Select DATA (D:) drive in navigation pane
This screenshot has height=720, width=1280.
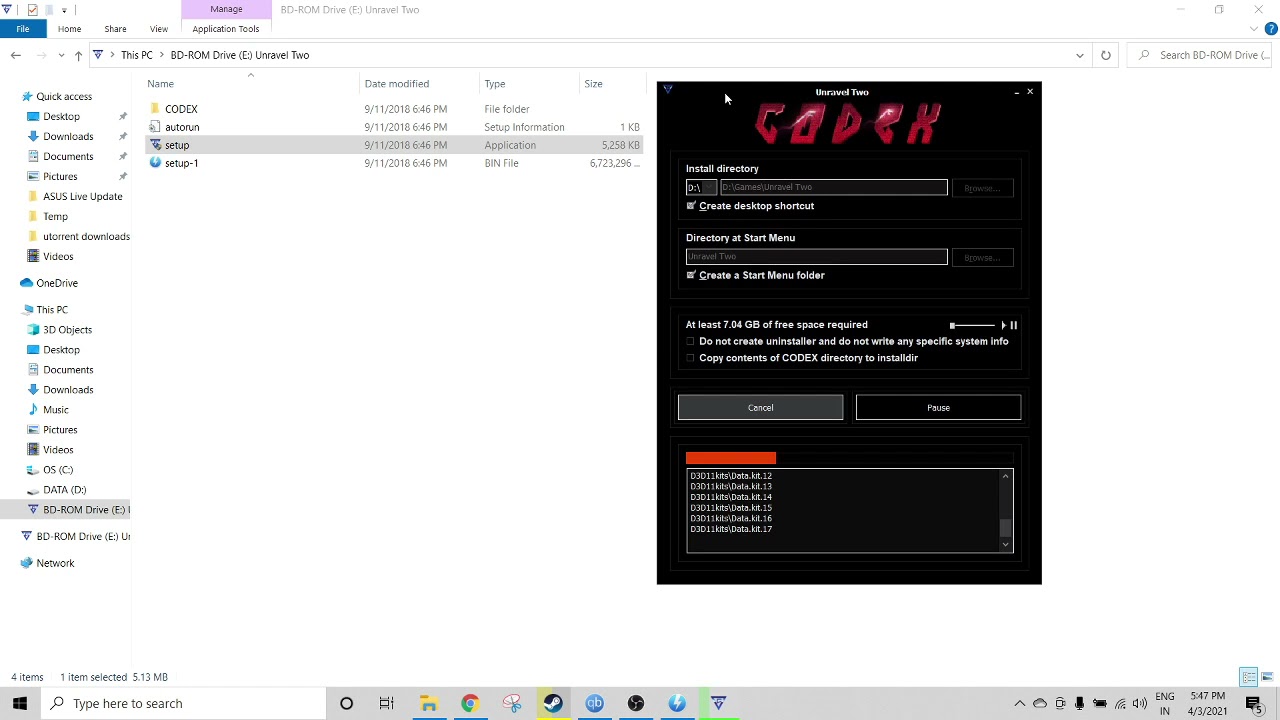point(64,490)
